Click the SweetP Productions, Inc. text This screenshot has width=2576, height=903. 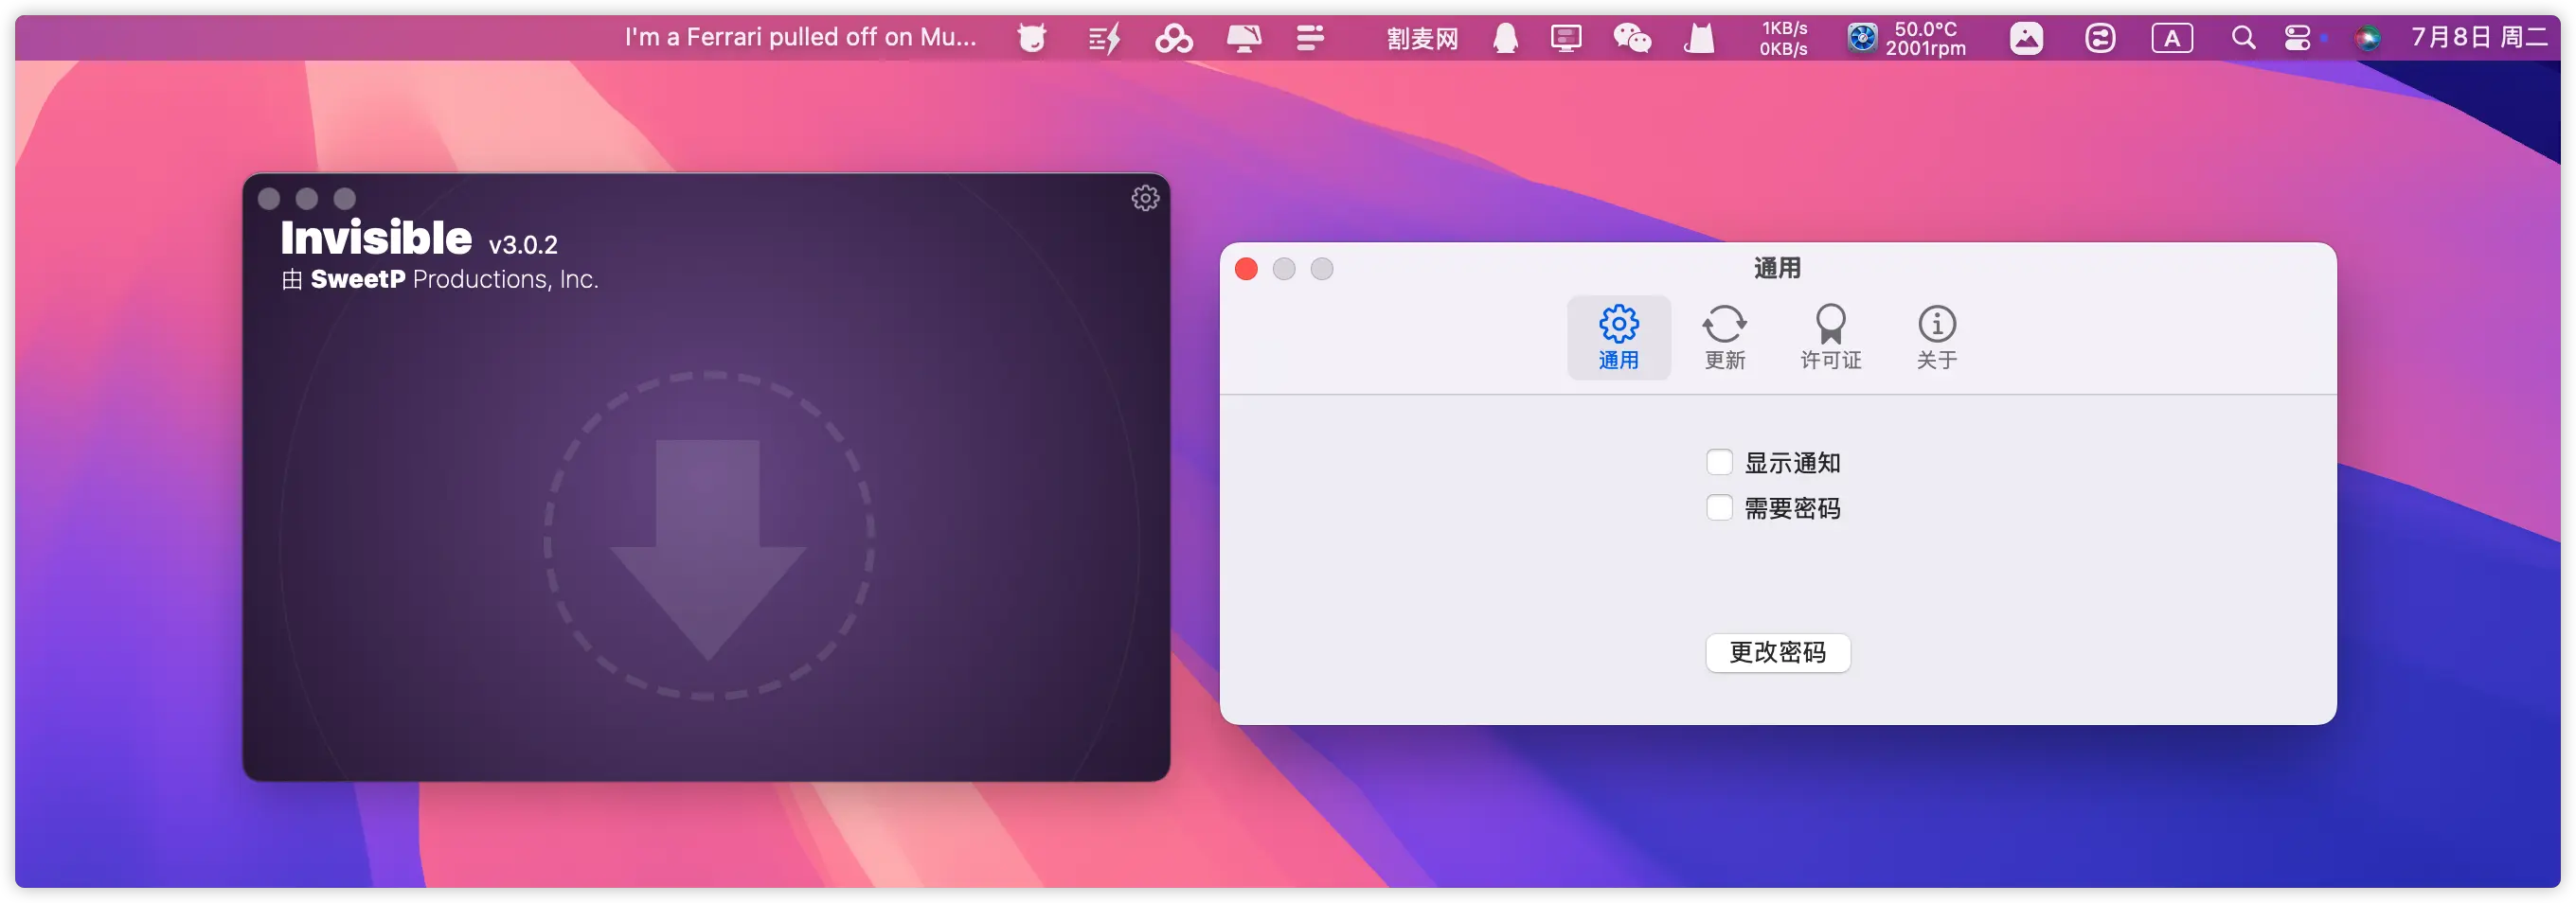pos(454,279)
